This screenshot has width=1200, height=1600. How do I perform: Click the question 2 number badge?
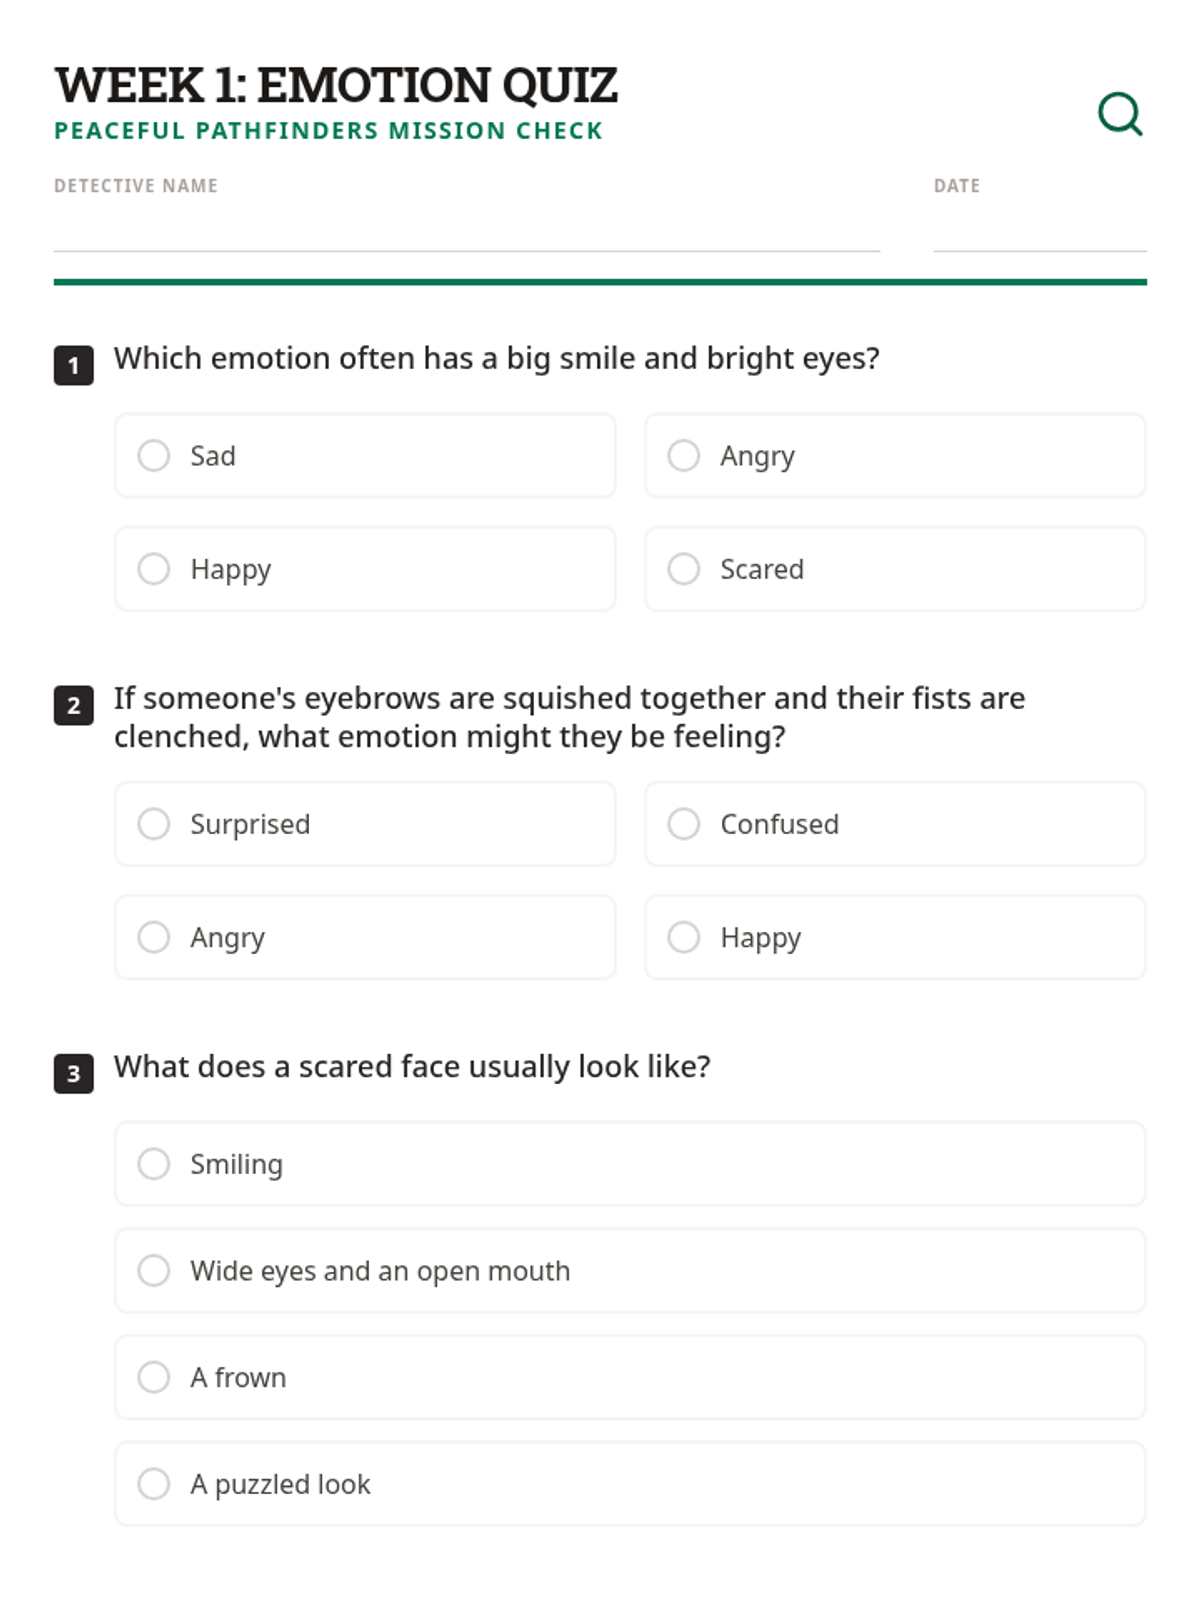(x=74, y=706)
